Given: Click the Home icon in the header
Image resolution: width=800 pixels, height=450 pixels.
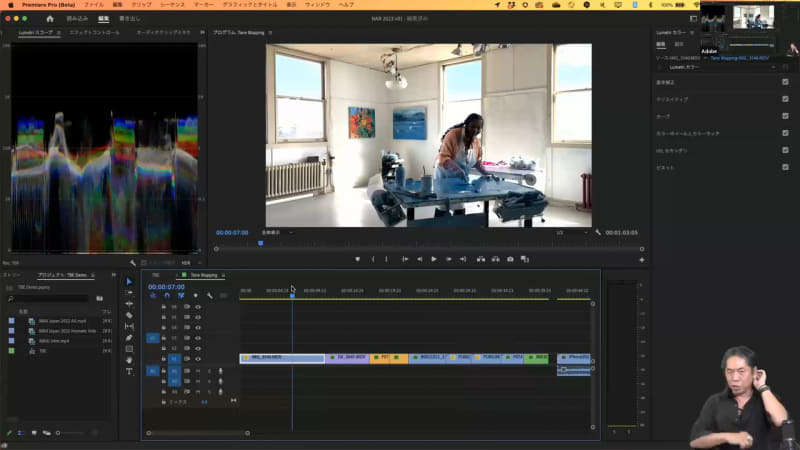Looking at the screenshot, I should pyautogui.click(x=50, y=18).
